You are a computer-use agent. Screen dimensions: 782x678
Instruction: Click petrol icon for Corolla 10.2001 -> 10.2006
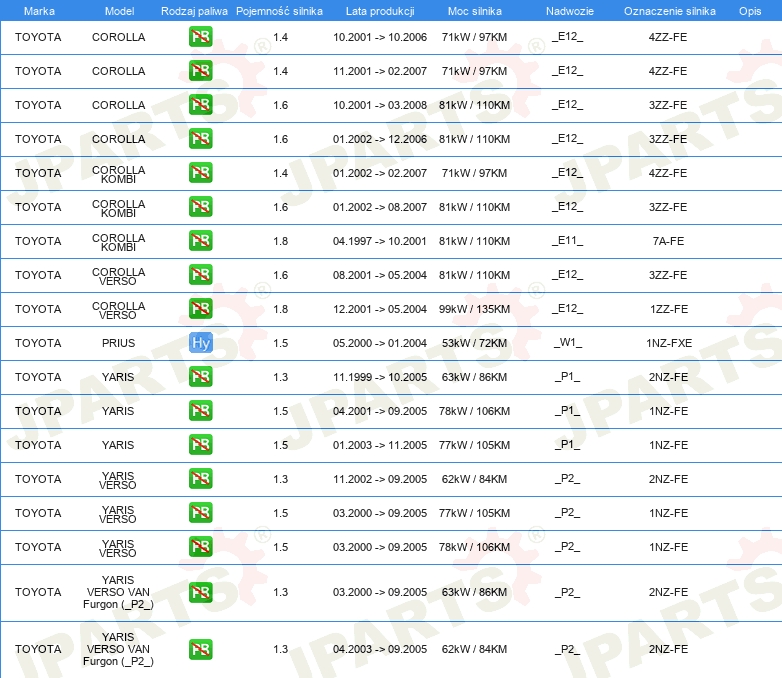(200, 37)
